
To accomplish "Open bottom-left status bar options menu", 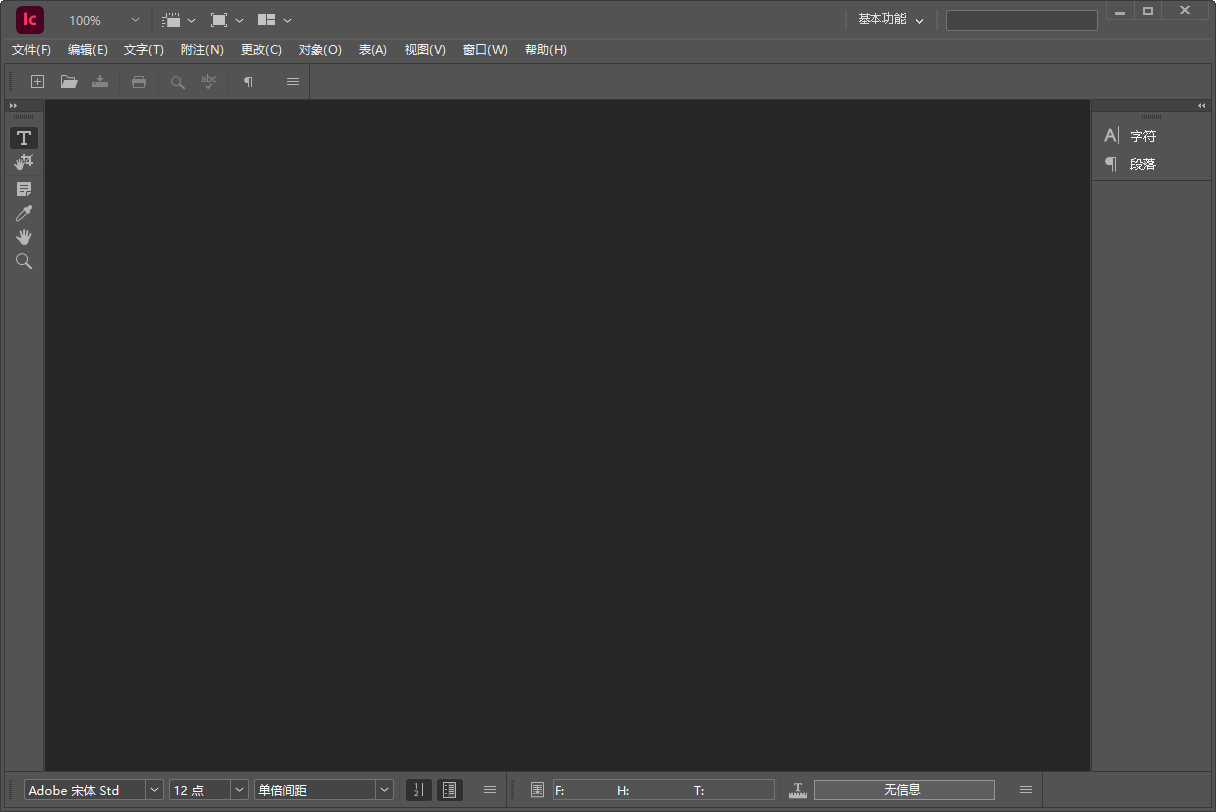I will coord(490,790).
